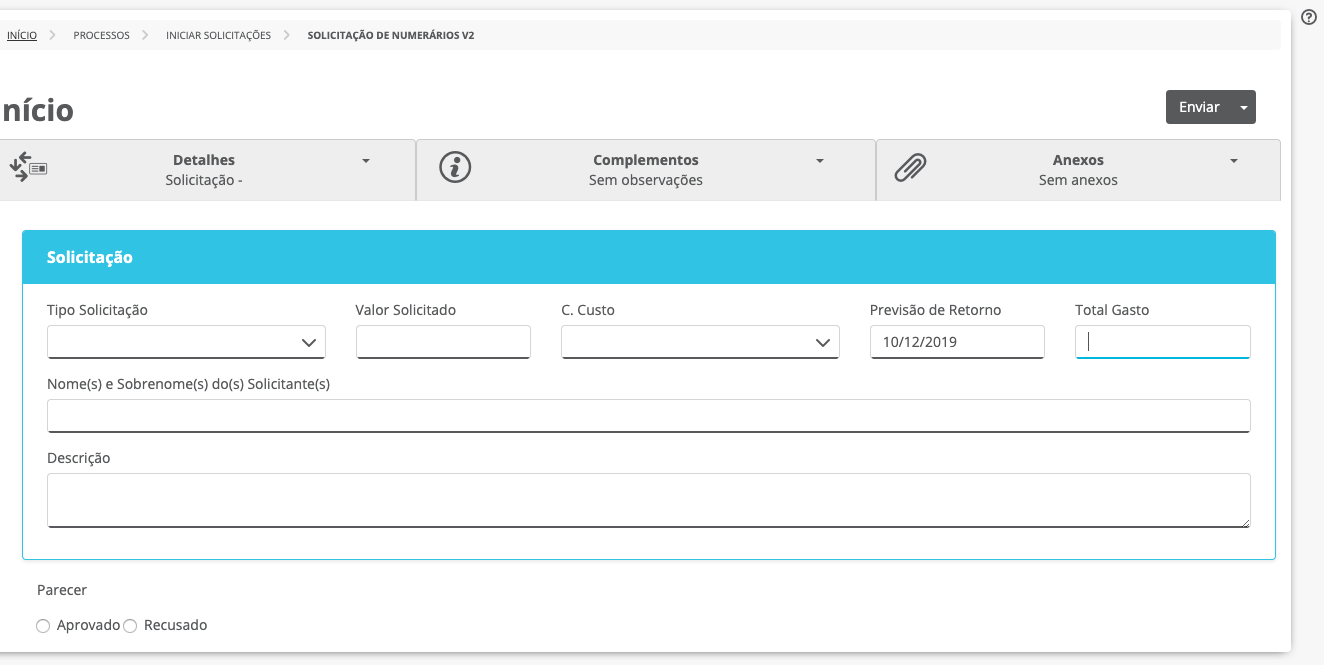Click the Nome(s) e Sobrenome(s) solicitante field
Screen dimensions: 1324x665
click(649, 416)
